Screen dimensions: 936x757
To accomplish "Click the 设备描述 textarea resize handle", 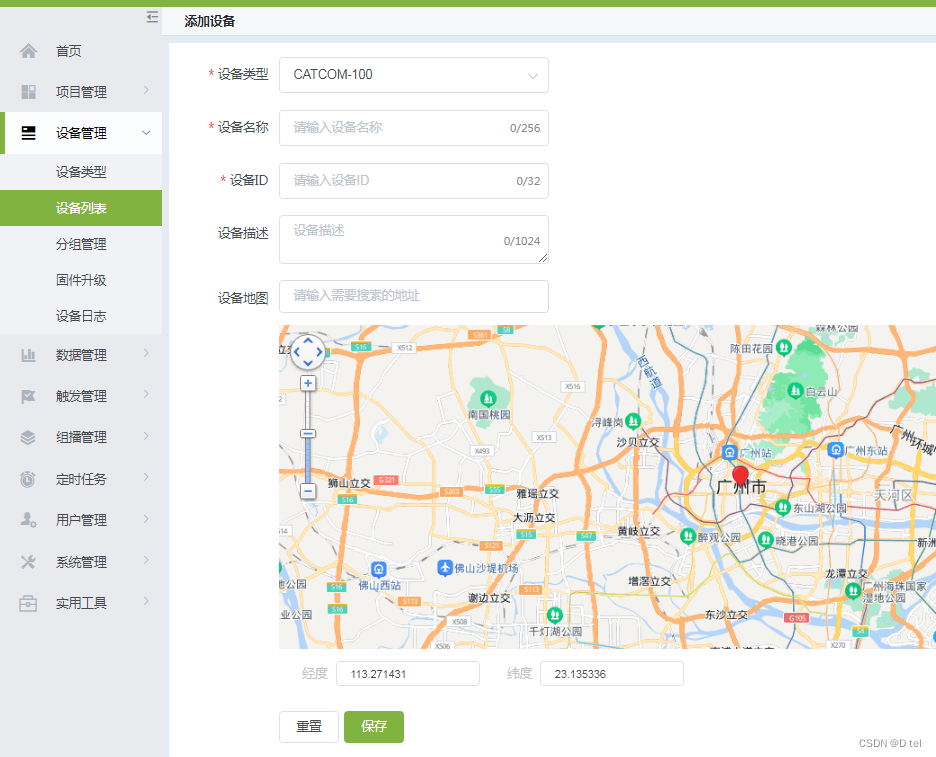I will coord(543,258).
